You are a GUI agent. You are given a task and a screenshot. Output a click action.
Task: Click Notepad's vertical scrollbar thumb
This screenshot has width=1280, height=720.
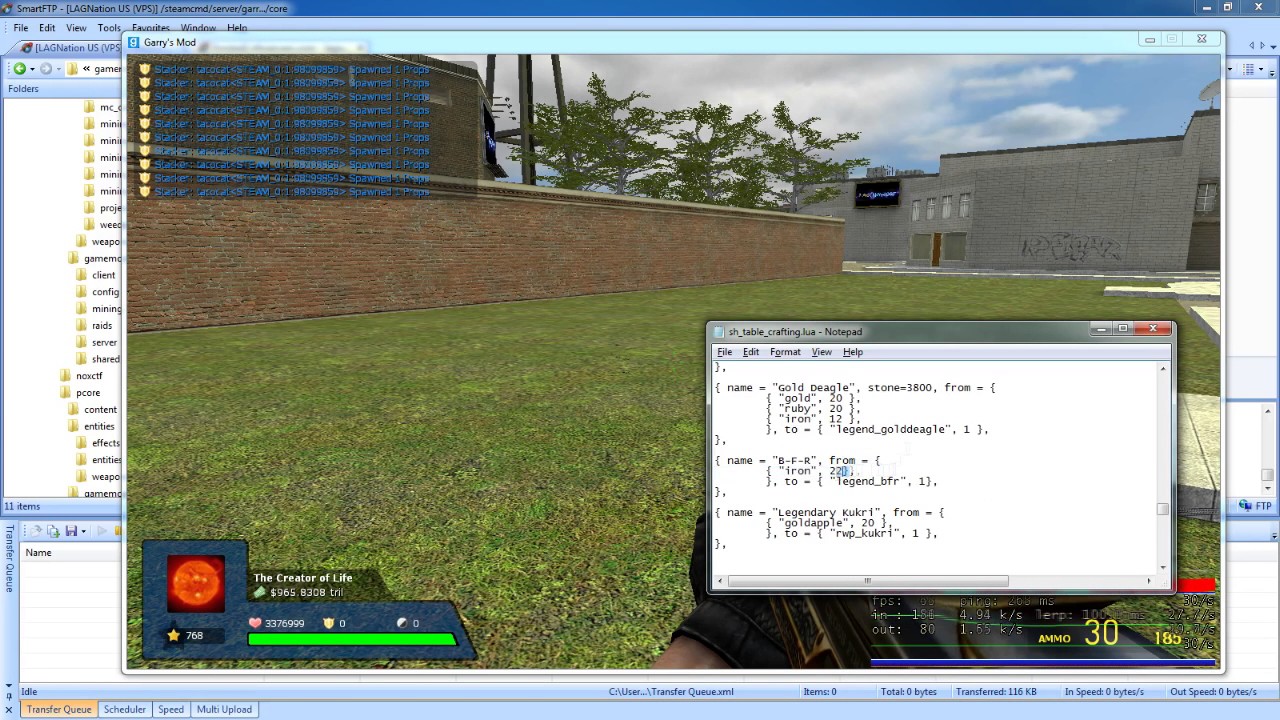click(x=1163, y=509)
